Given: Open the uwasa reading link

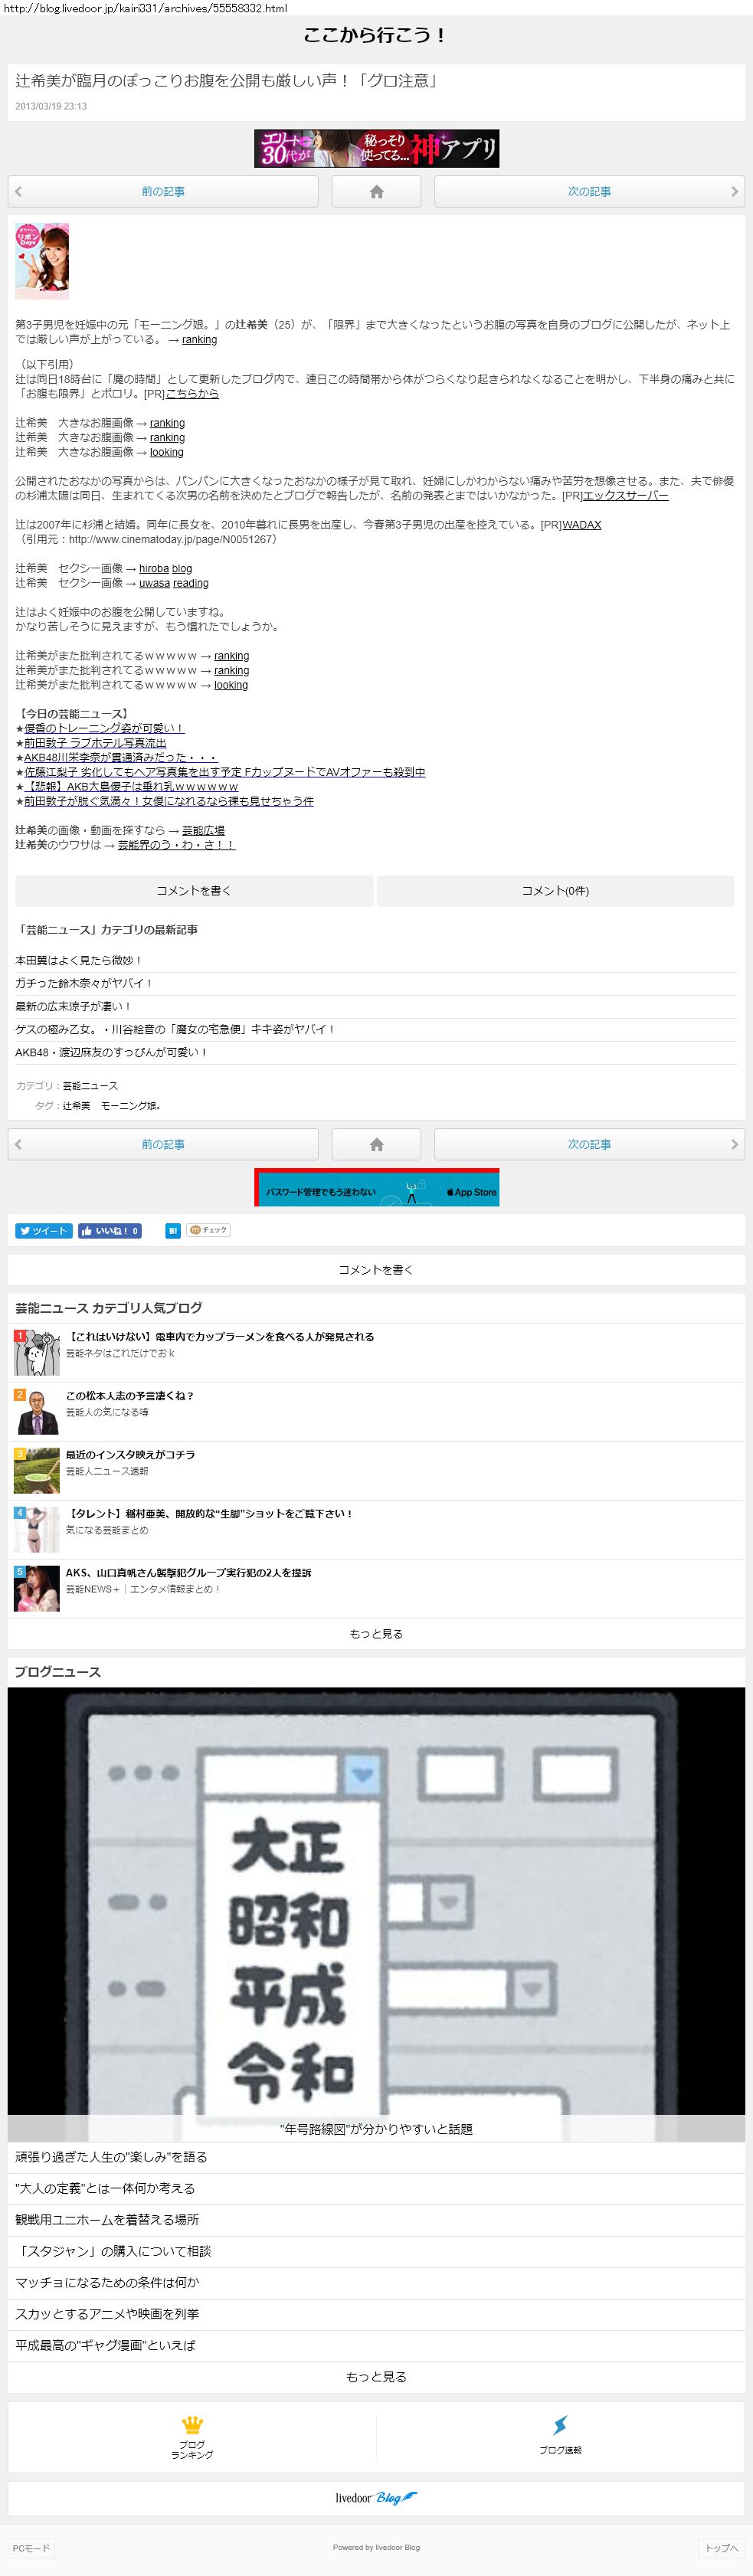Looking at the screenshot, I should (x=174, y=583).
